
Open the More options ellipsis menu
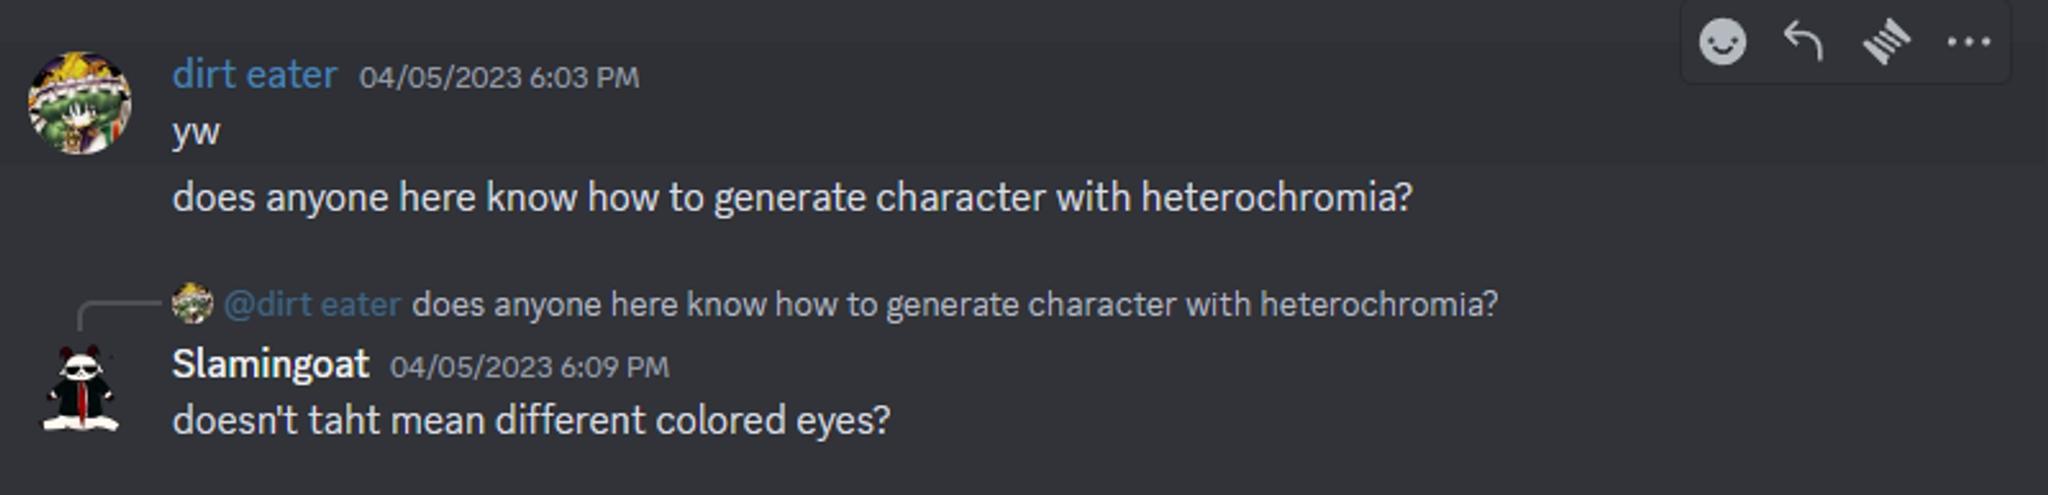(1968, 42)
